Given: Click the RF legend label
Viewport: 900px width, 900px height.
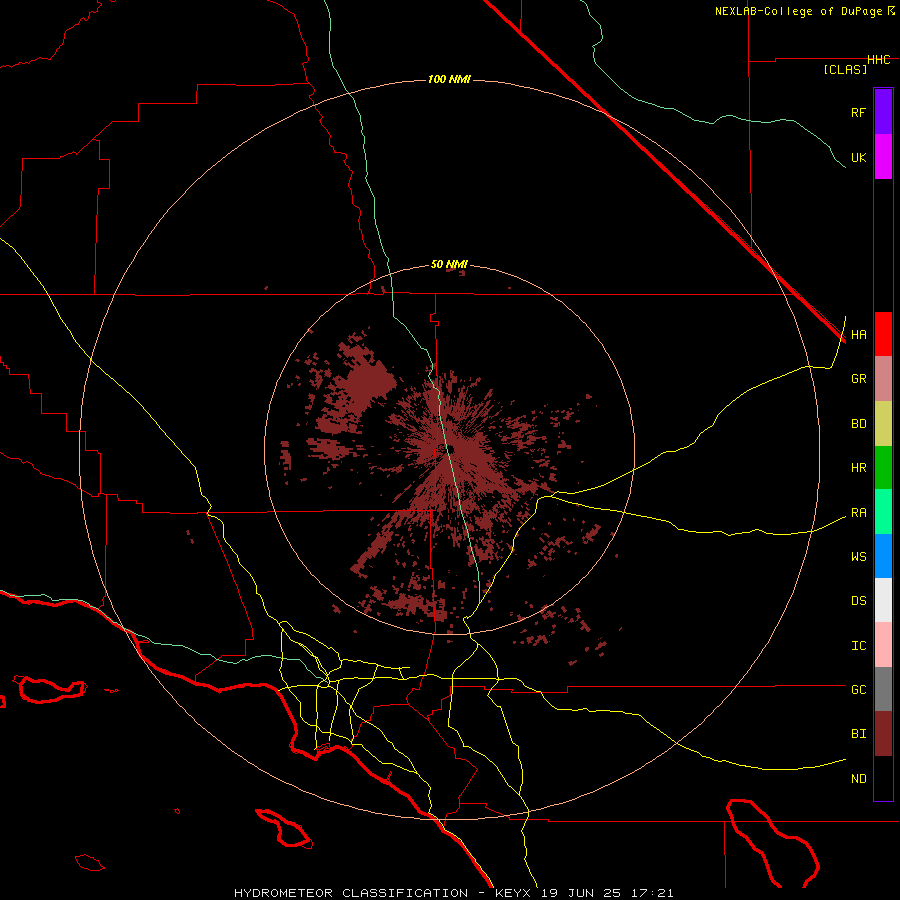Looking at the screenshot, I should tap(858, 112).
